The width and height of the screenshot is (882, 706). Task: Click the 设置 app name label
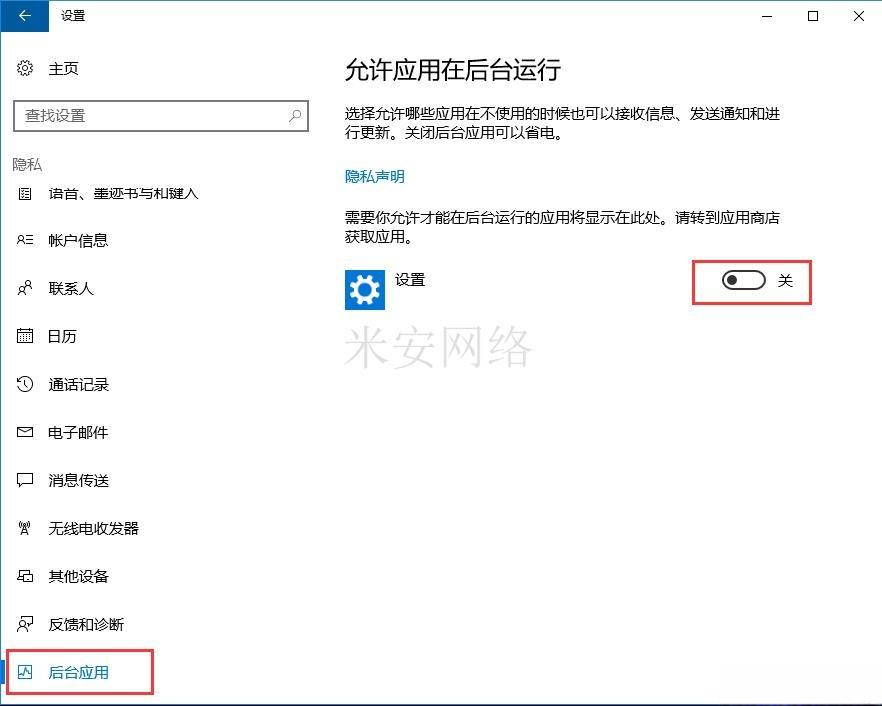(410, 280)
